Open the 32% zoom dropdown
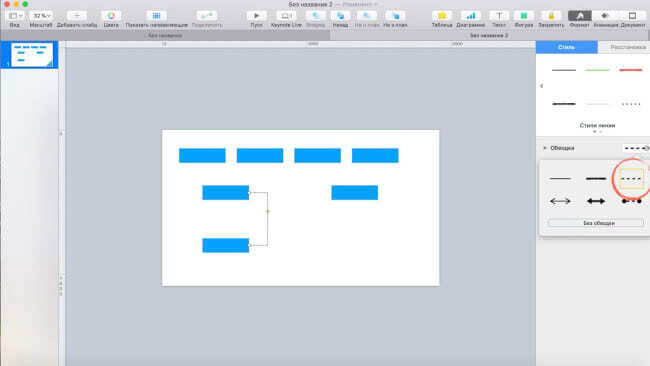Image resolution: width=650 pixels, height=366 pixels. [x=41, y=16]
